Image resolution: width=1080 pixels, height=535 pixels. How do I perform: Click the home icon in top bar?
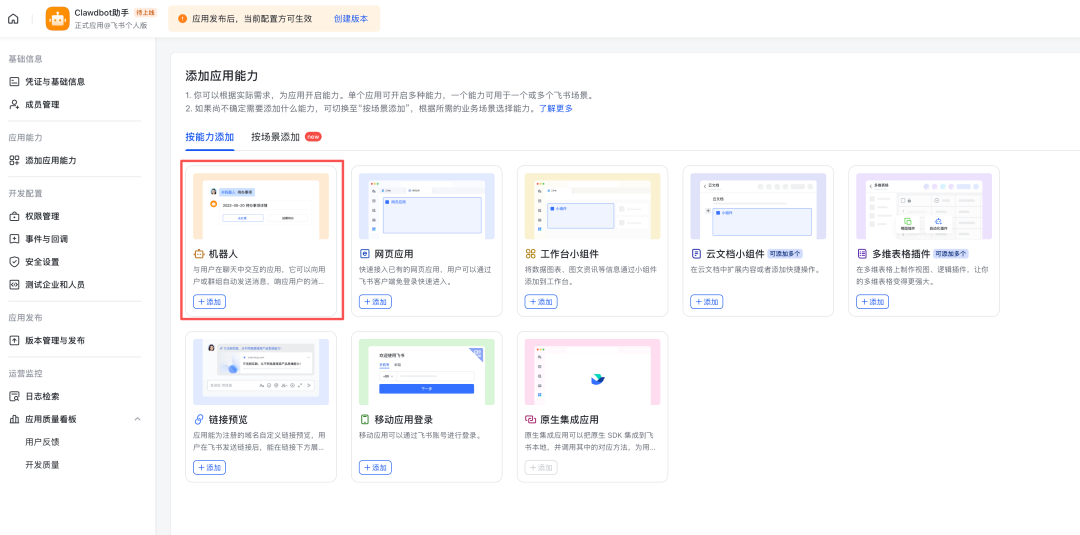[13, 19]
